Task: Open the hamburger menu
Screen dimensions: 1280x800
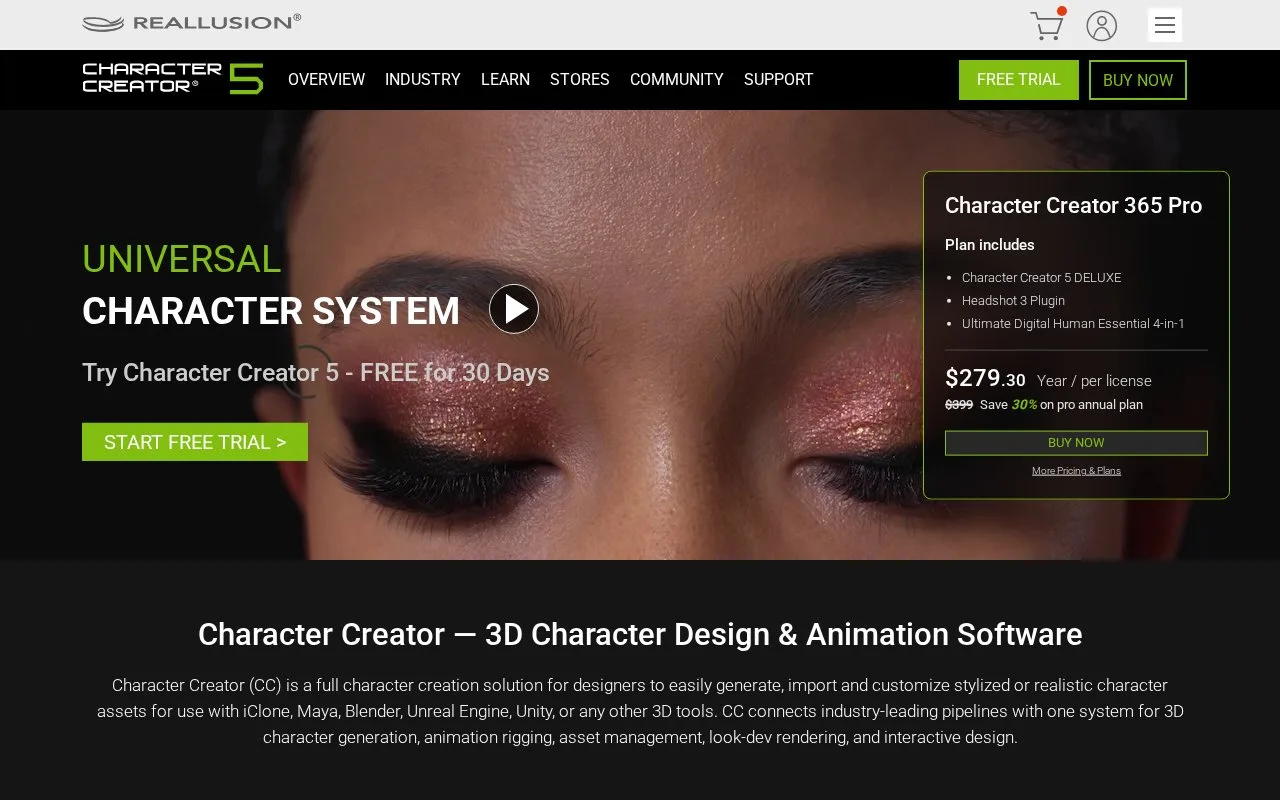Action: coord(1165,25)
